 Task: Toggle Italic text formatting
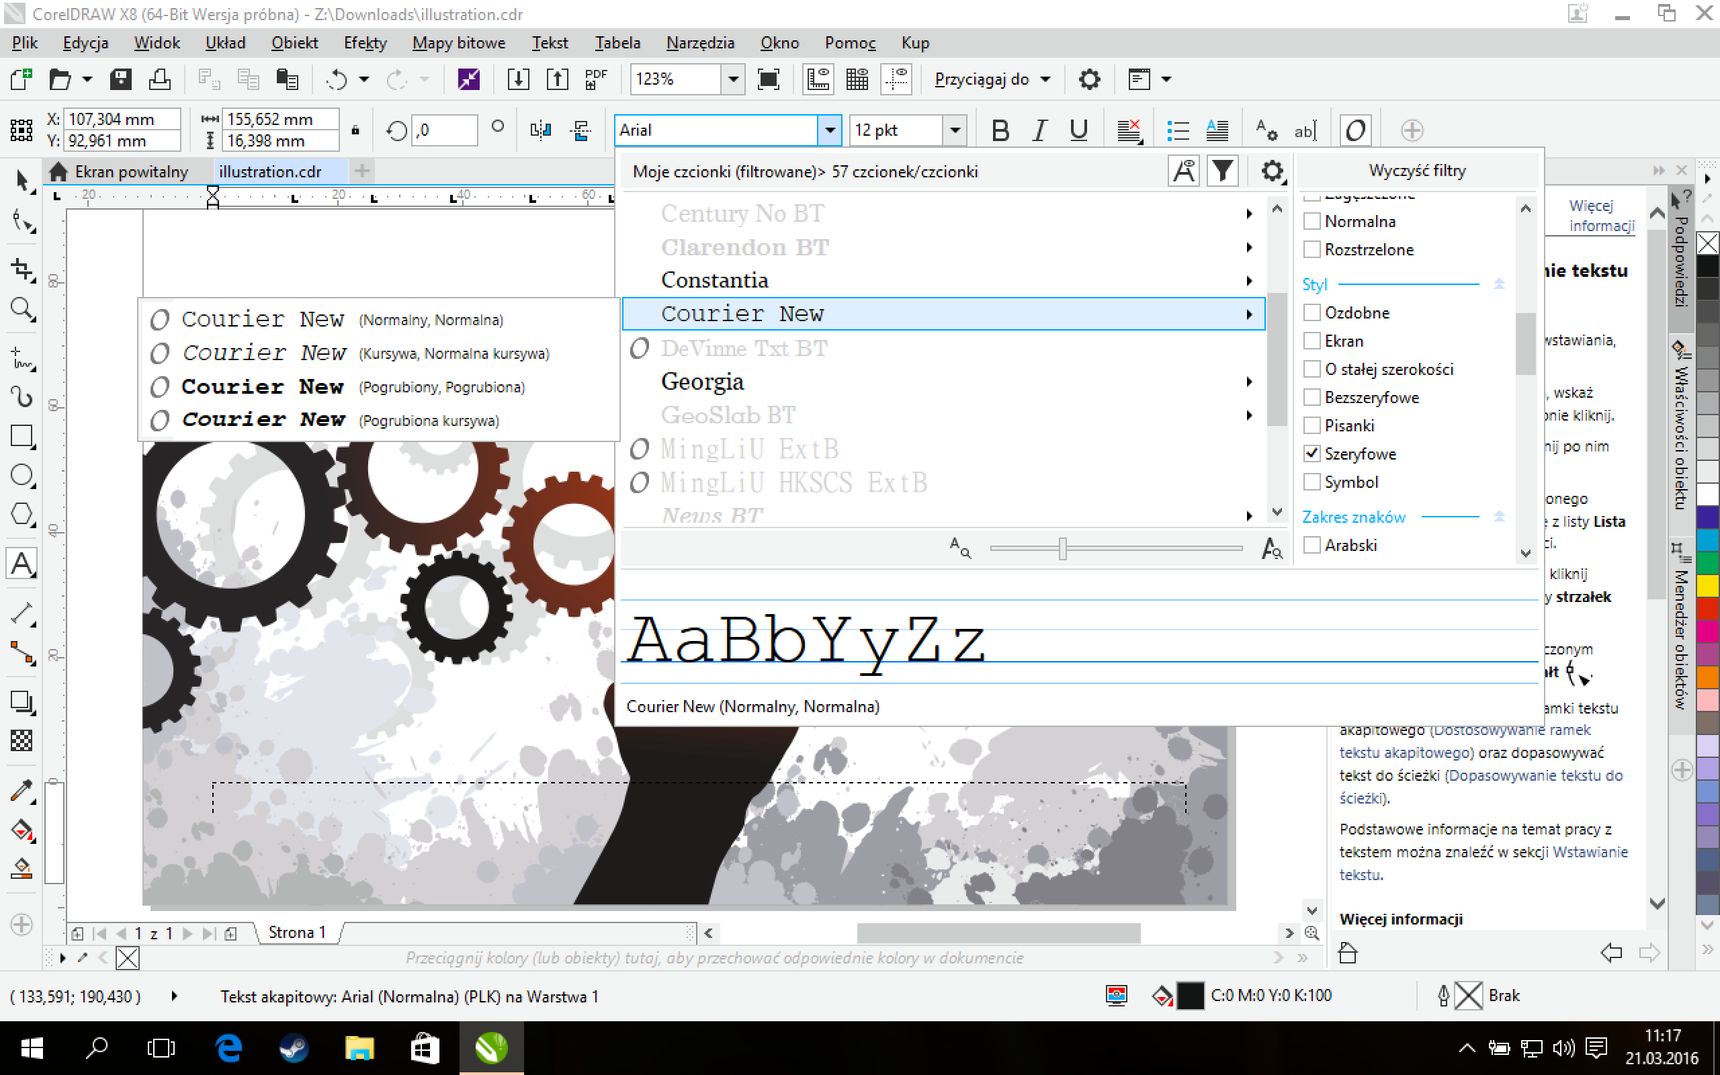tap(1040, 130)
